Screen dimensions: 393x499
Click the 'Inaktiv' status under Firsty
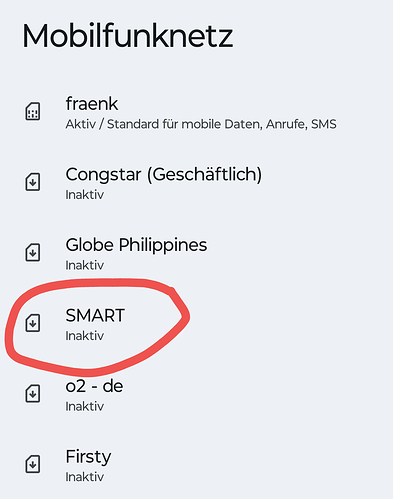(85, 477)
